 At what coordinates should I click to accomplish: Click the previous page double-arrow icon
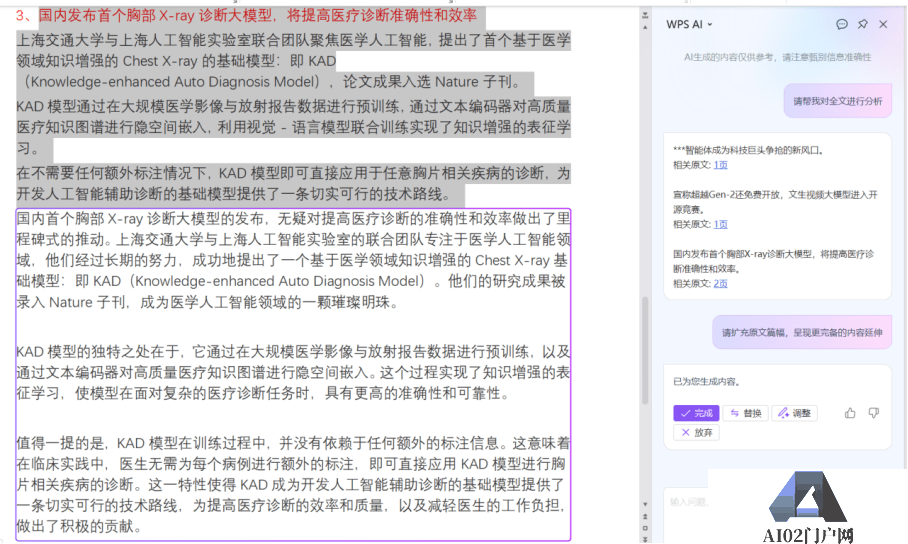tap(645, 516)
